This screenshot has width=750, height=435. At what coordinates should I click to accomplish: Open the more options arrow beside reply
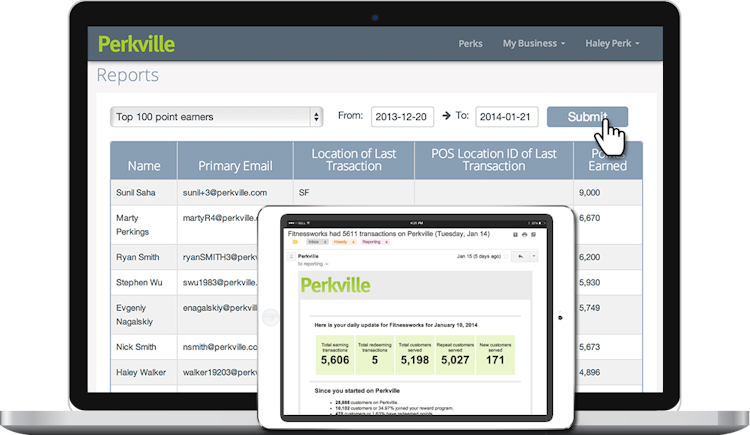point(534,257)
